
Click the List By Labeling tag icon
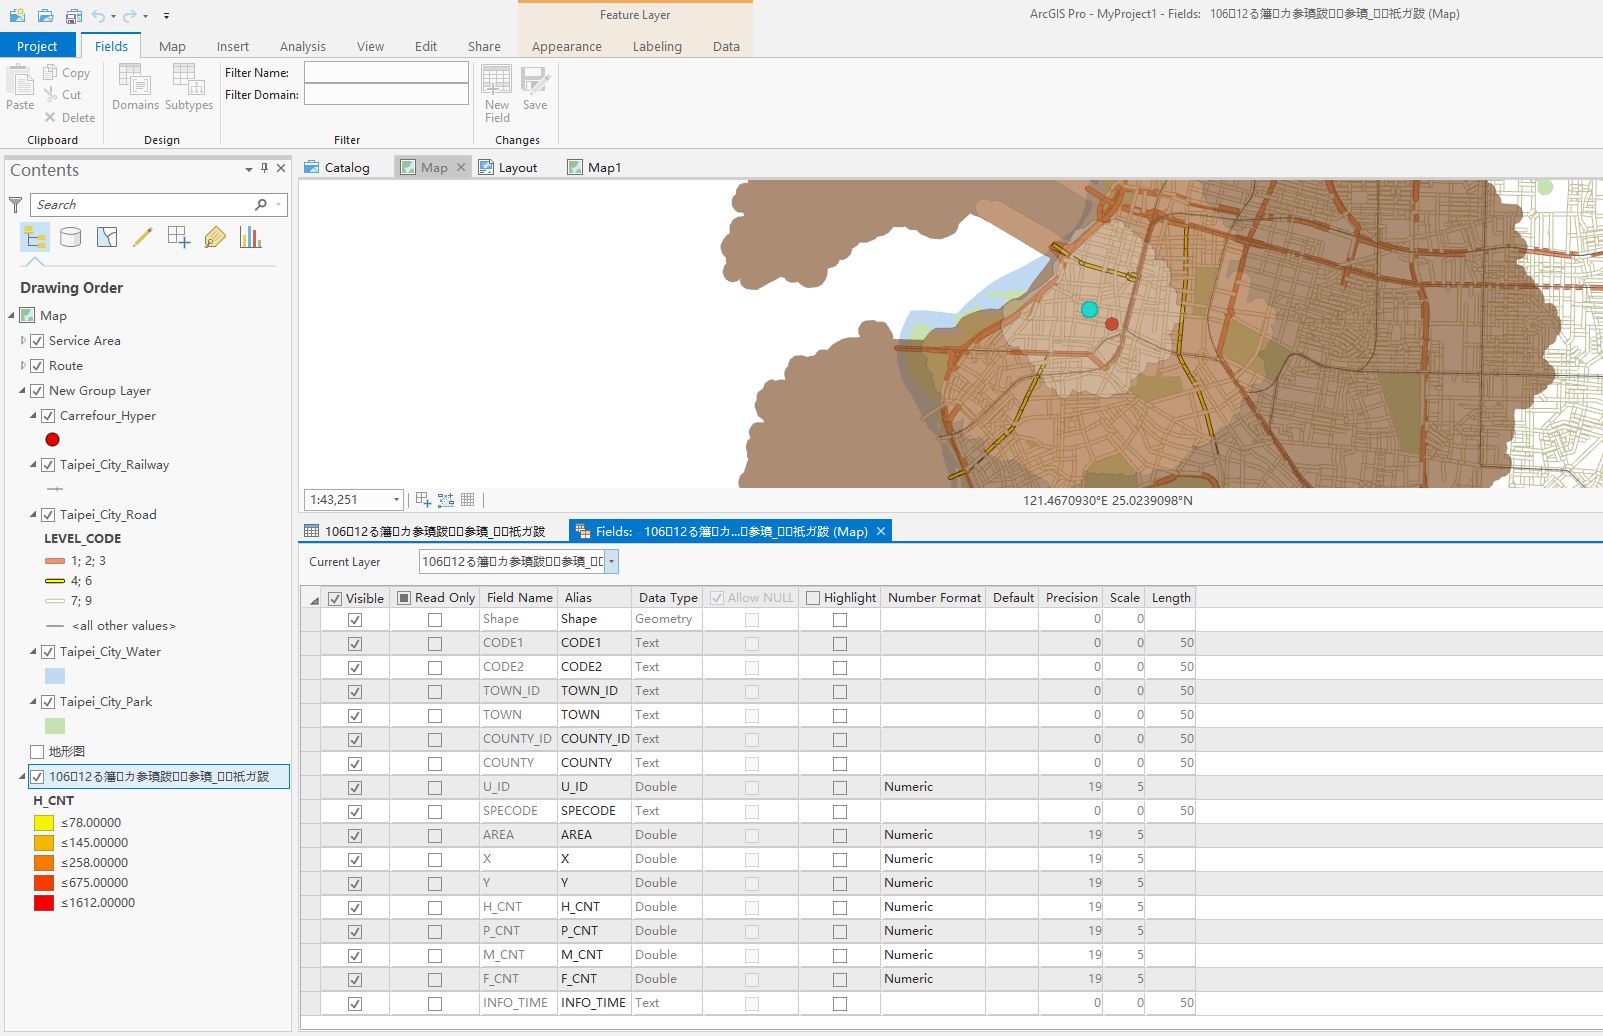tap(214, 237)
